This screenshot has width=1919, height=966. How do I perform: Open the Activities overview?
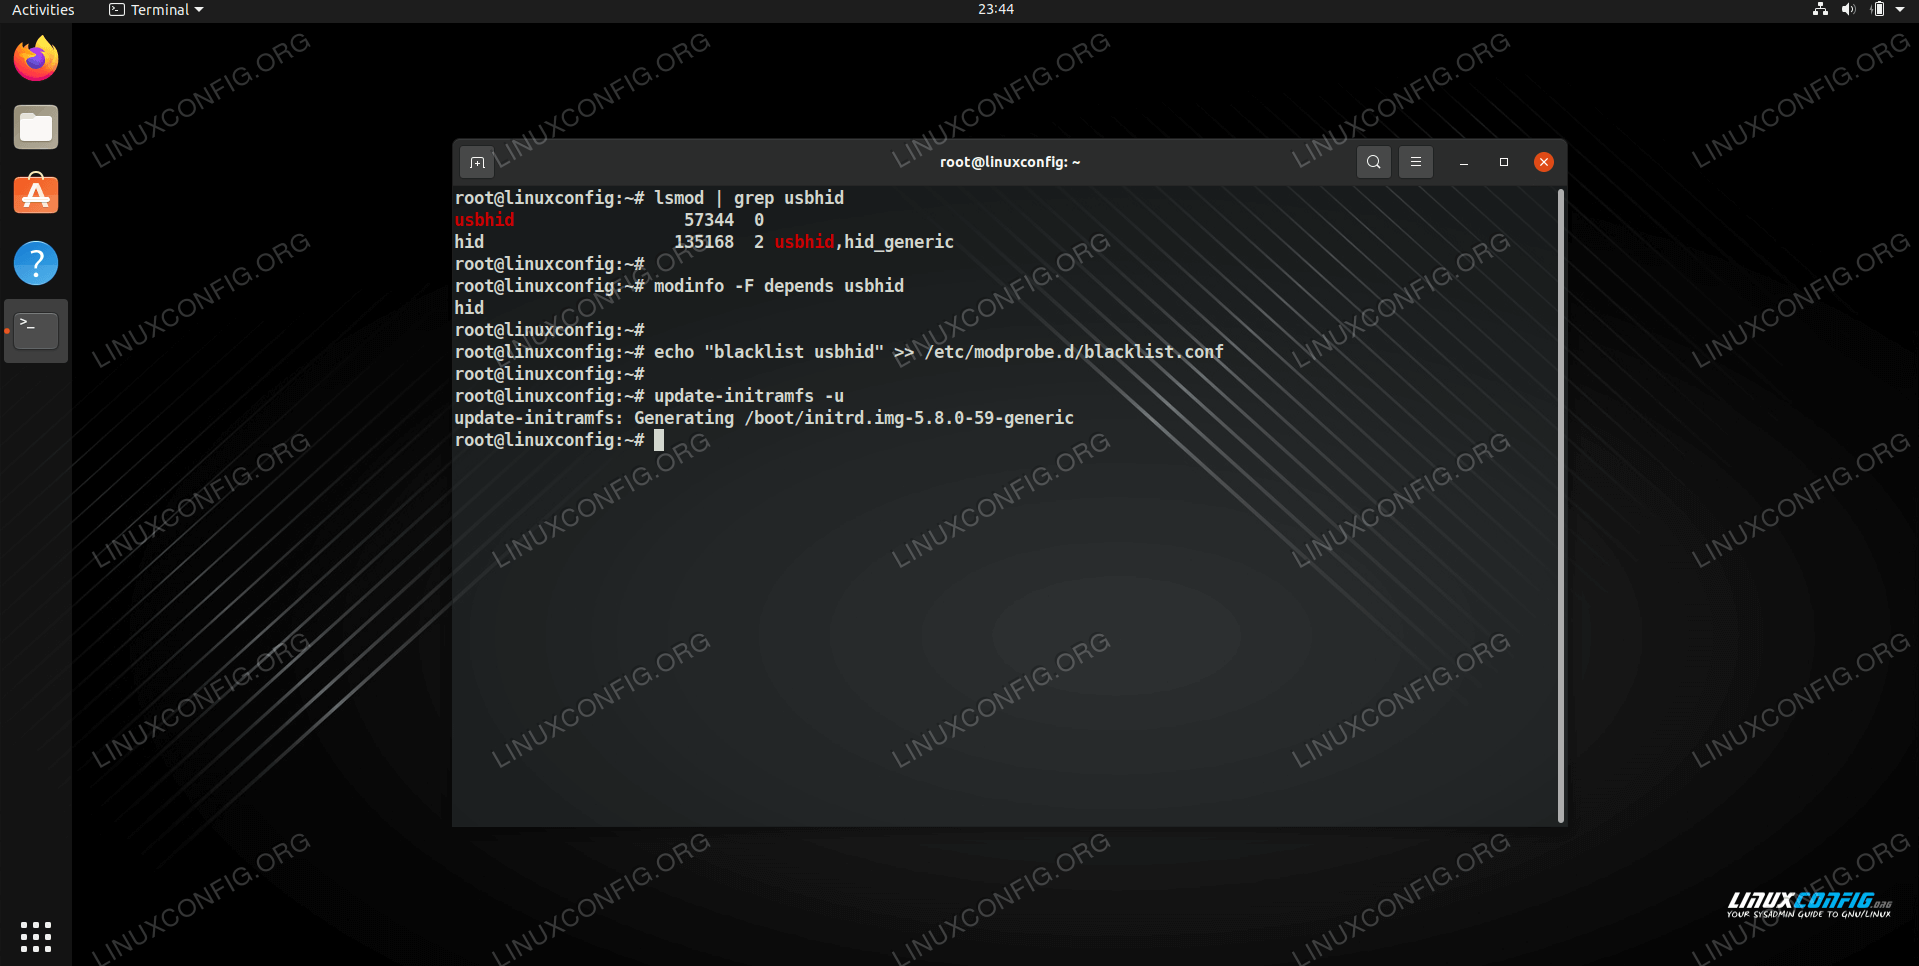point(43,10)
